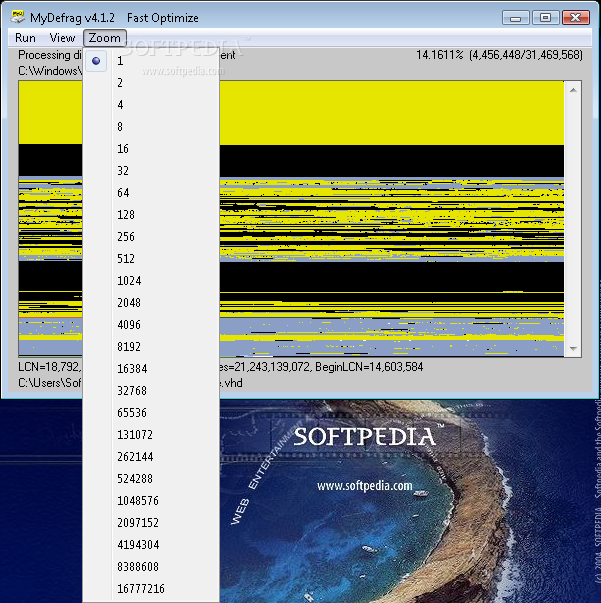Select zoom level 32
Image resolution: width=601 pixels, height=603 pixels.
coord(151,170)
